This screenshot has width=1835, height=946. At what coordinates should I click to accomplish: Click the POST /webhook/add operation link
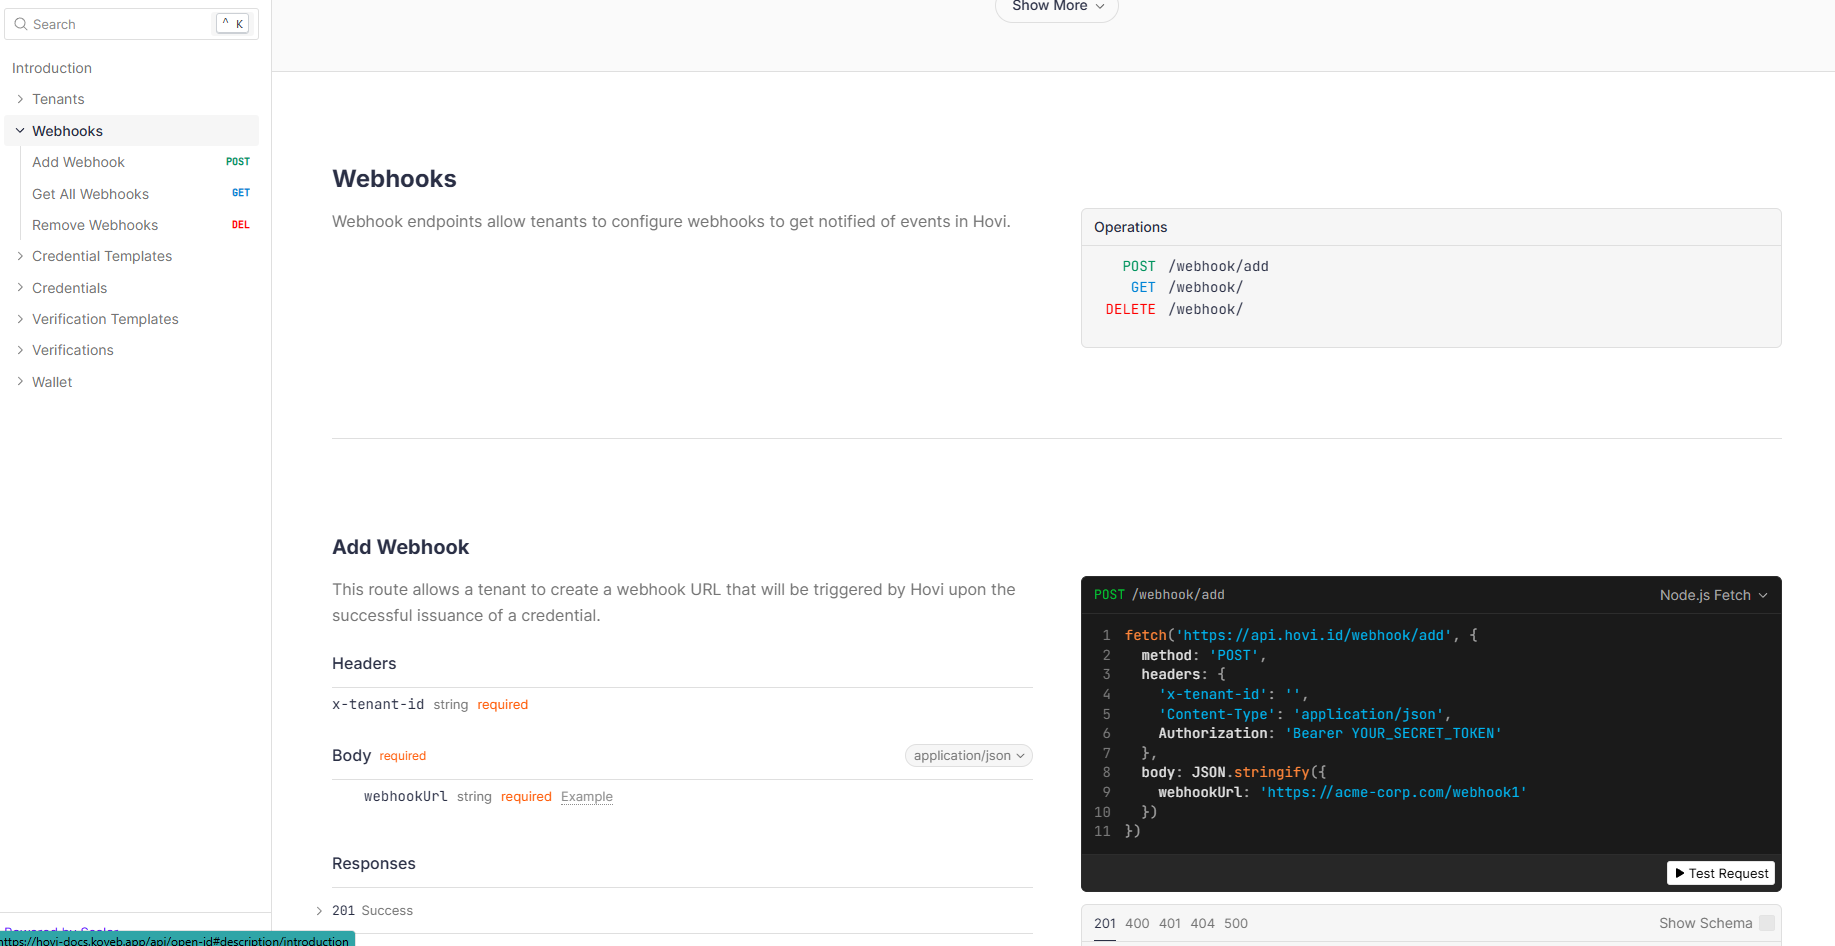click(x=1195, y=266)
